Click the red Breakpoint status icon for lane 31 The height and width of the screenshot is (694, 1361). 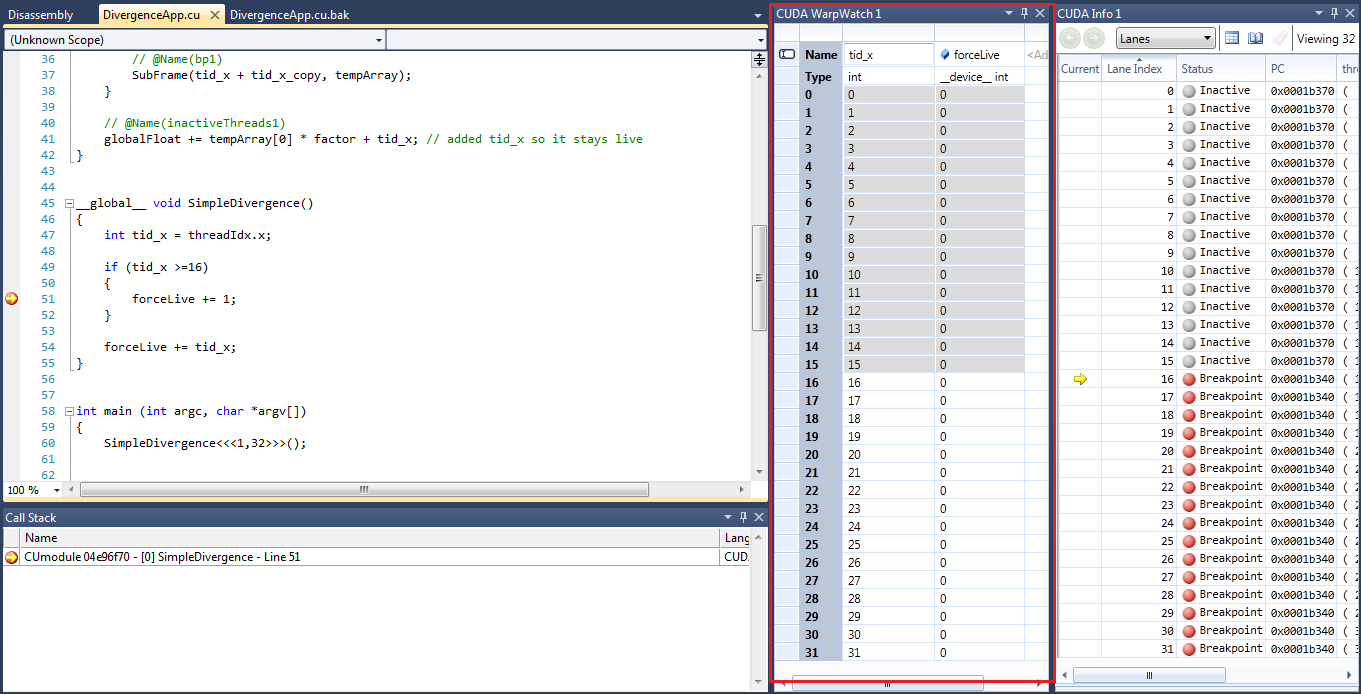(x=1189, y=649)
